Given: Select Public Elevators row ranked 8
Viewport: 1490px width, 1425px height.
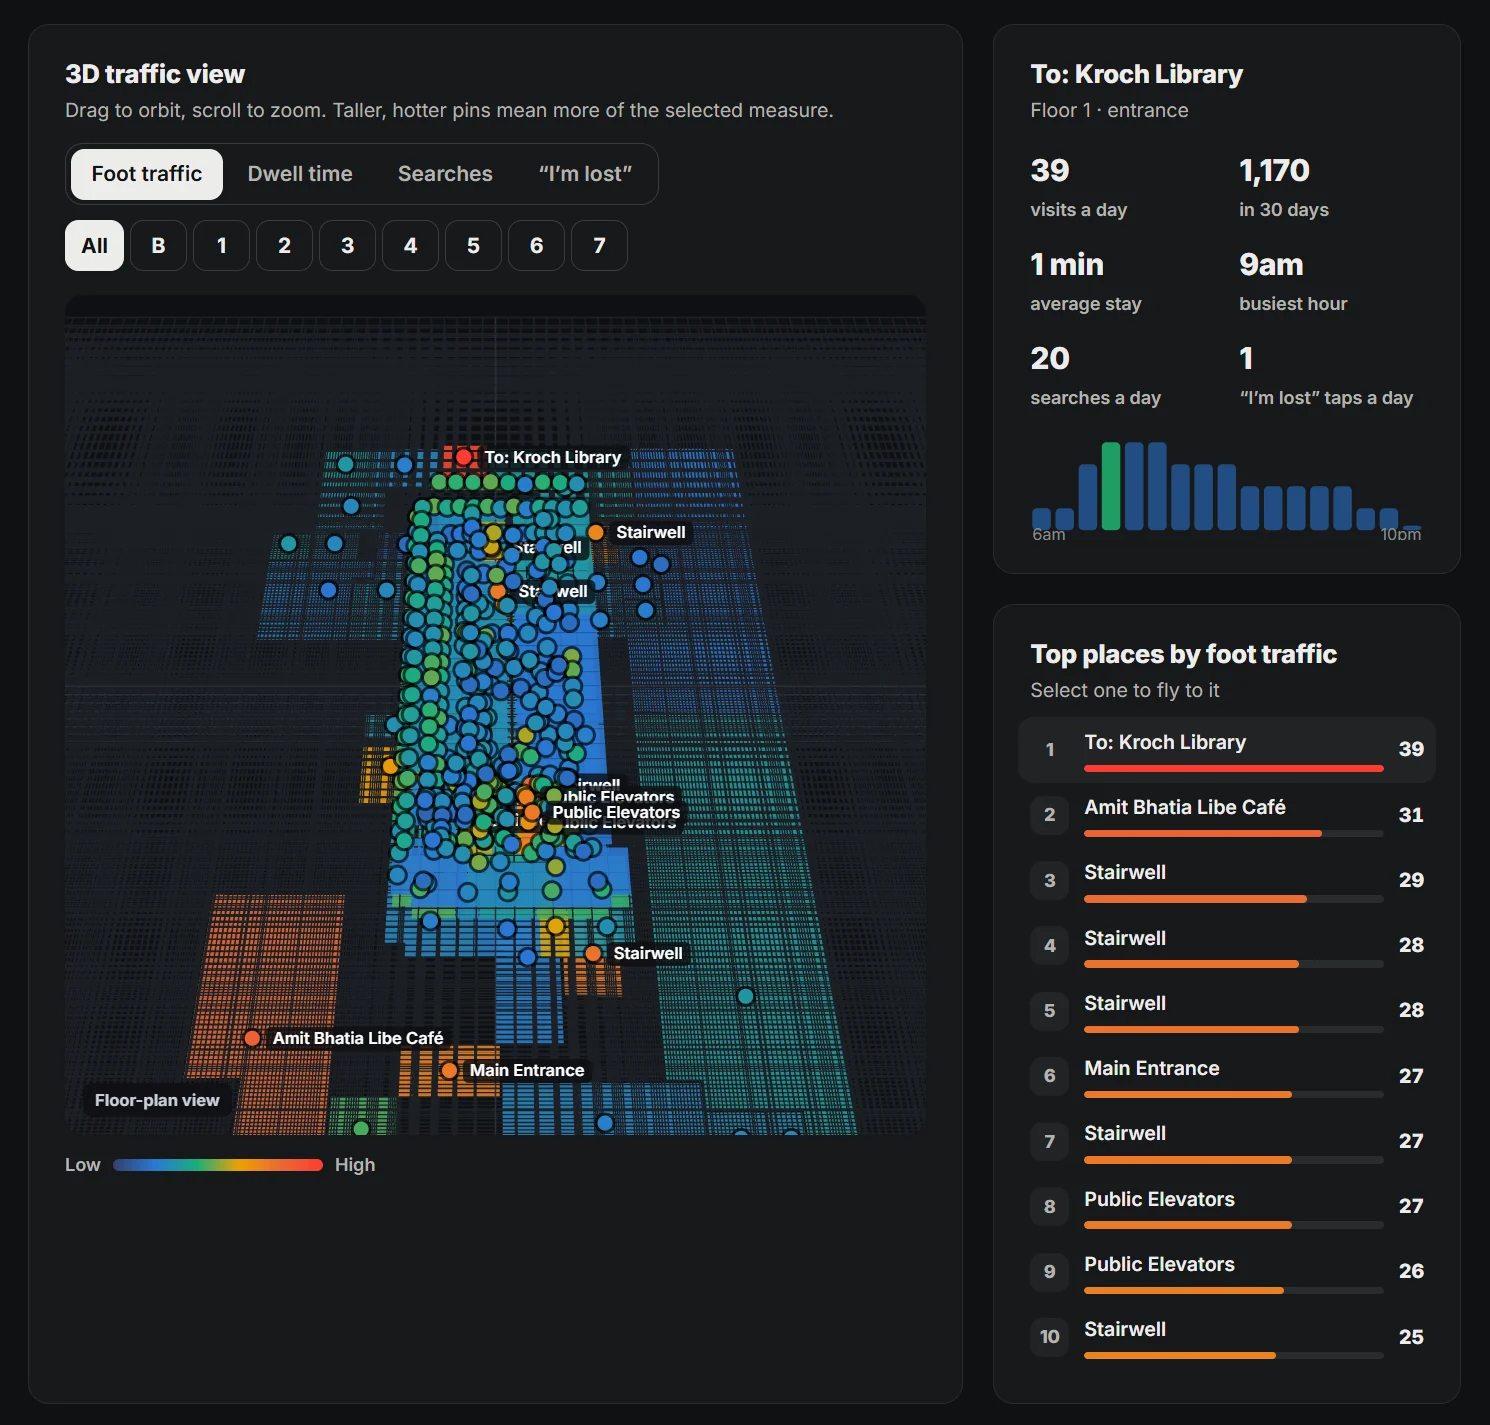Looking at the screenshot, I should click(1227, 1206).
